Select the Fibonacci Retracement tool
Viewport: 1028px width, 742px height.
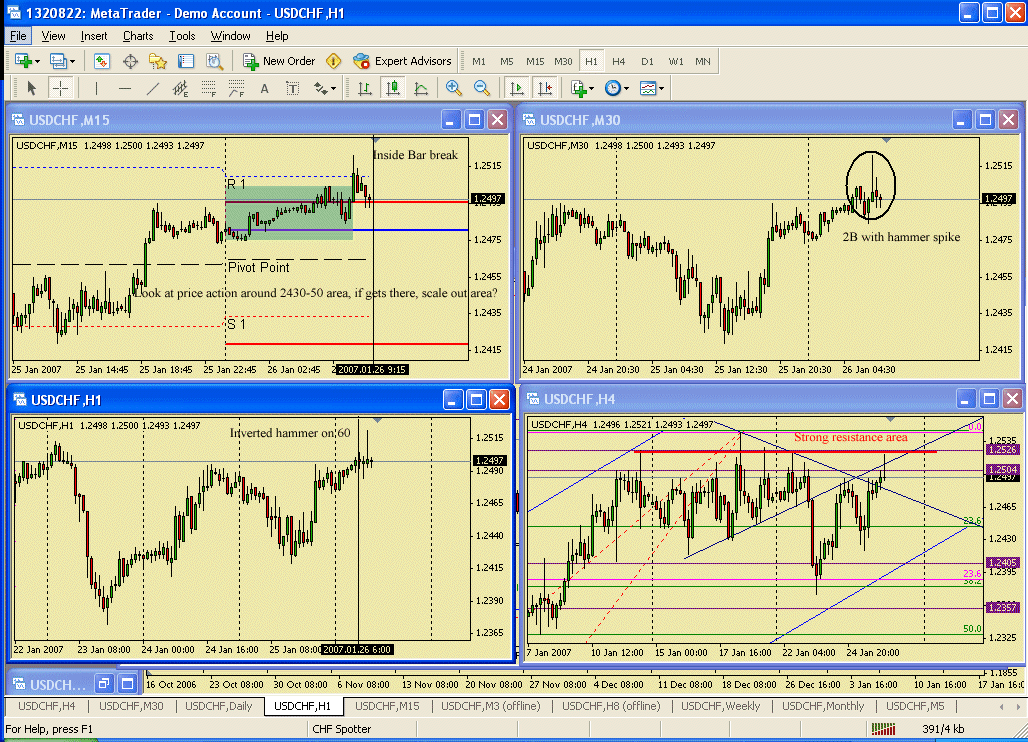click(208, 88)
